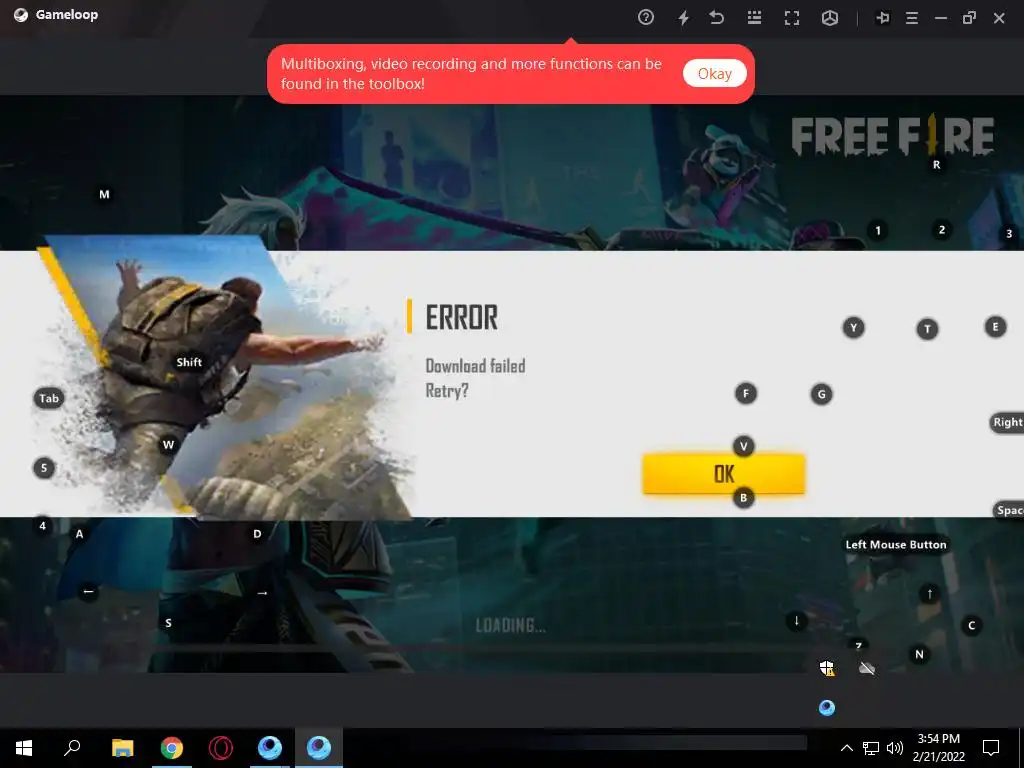The image size is (1024, 768).
Task: Open the network status tray icon
Action: pyautogui.click(x=871, y=748)
